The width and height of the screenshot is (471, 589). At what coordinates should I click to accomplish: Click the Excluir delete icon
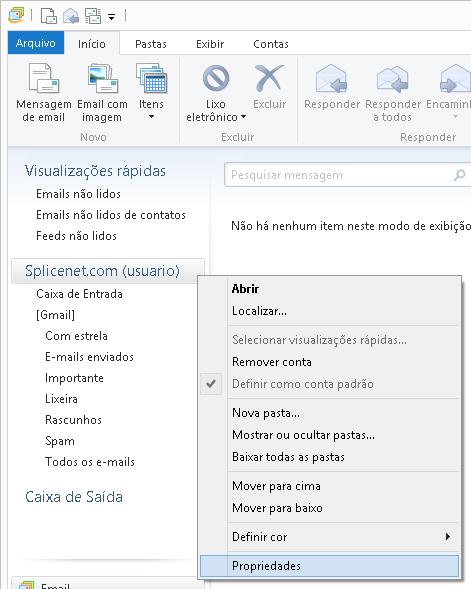pyautogui.click(x=269, y=78)
